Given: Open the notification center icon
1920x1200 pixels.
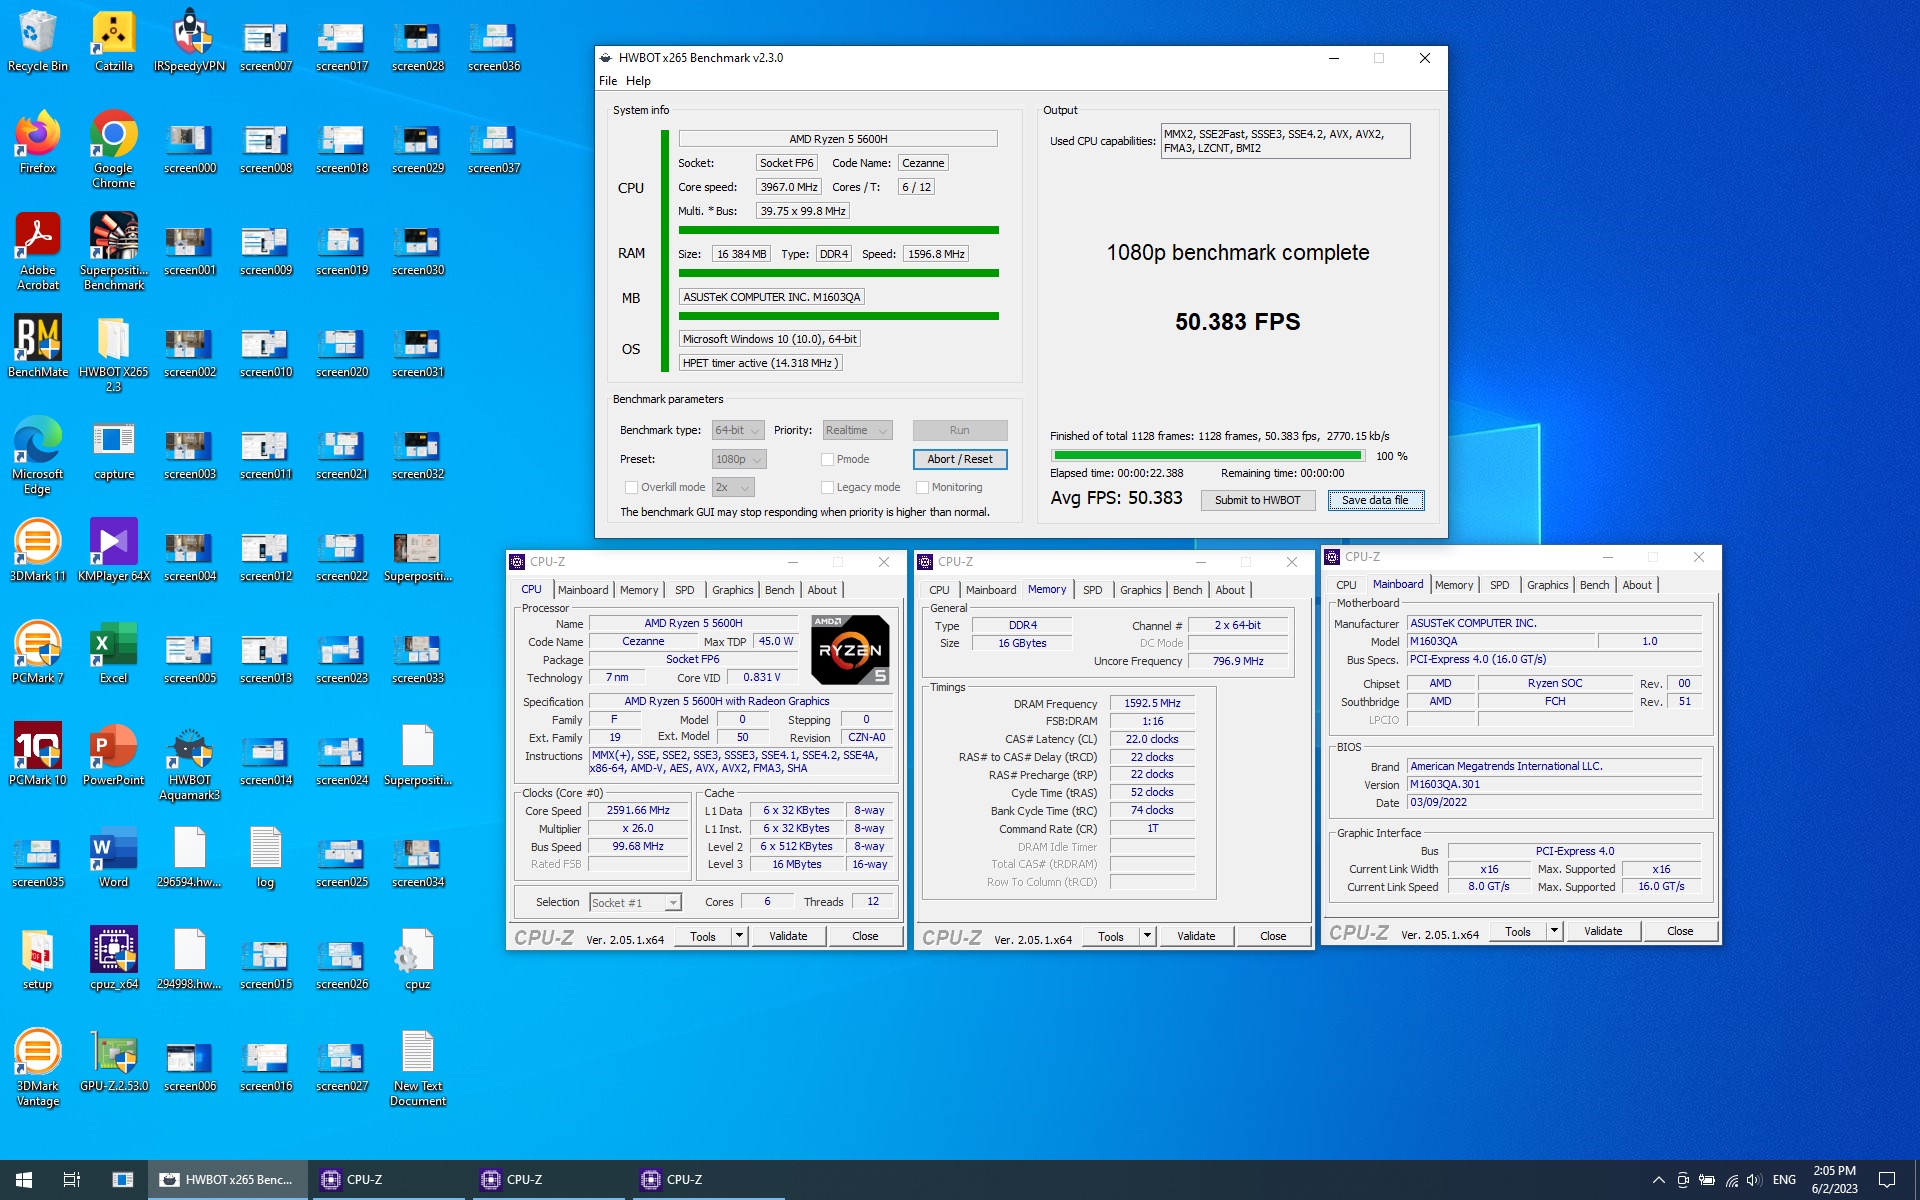Looking at the screenshot, I should (1887, 1180).
